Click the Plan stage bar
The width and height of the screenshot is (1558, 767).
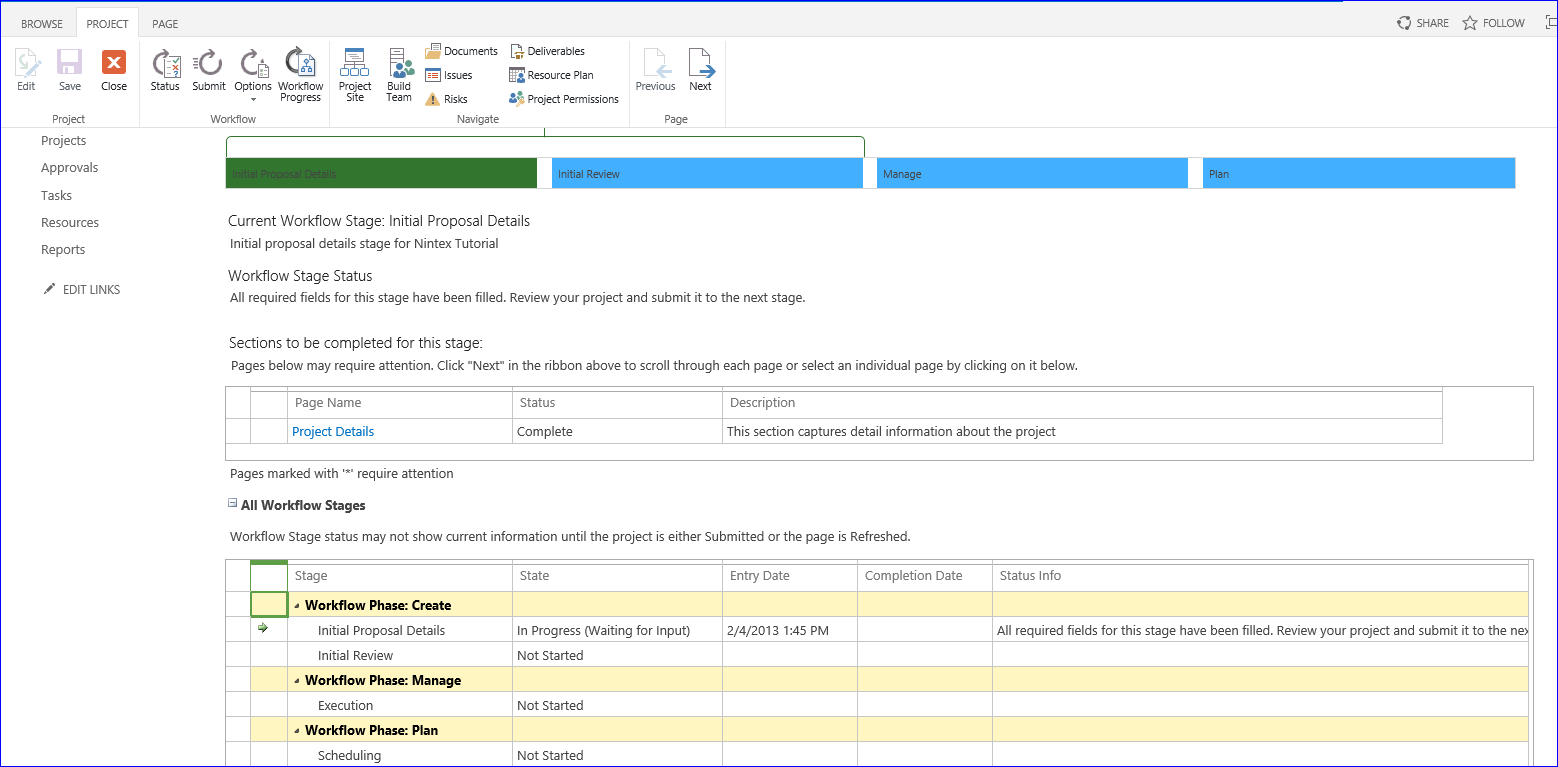(x=1359, y=173)
